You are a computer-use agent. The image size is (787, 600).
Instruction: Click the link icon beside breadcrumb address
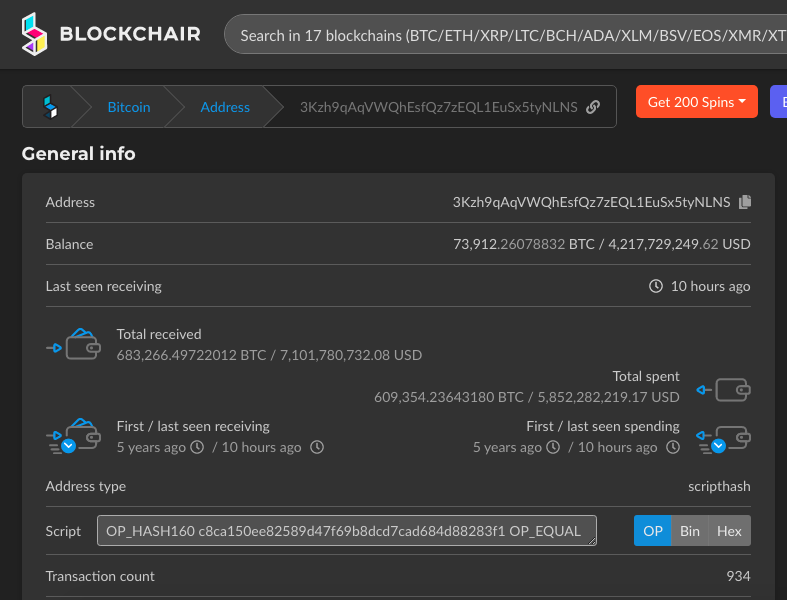[x=593, y=107]
